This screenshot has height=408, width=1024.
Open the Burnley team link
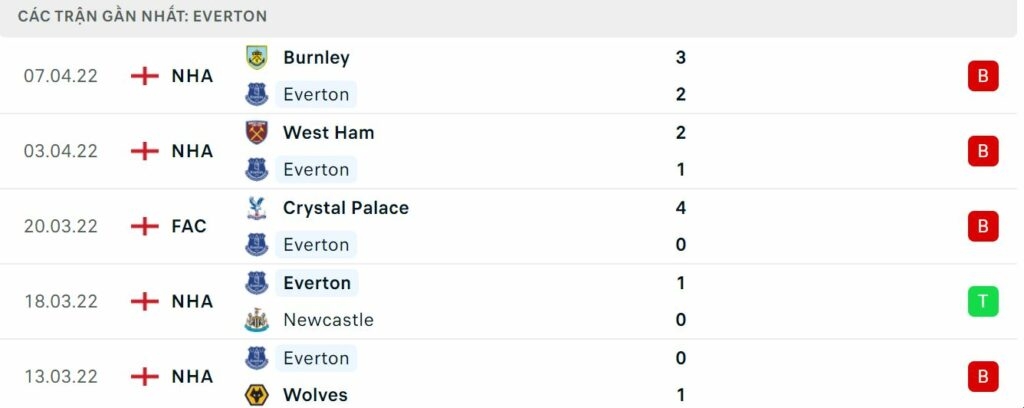point(316,57)
